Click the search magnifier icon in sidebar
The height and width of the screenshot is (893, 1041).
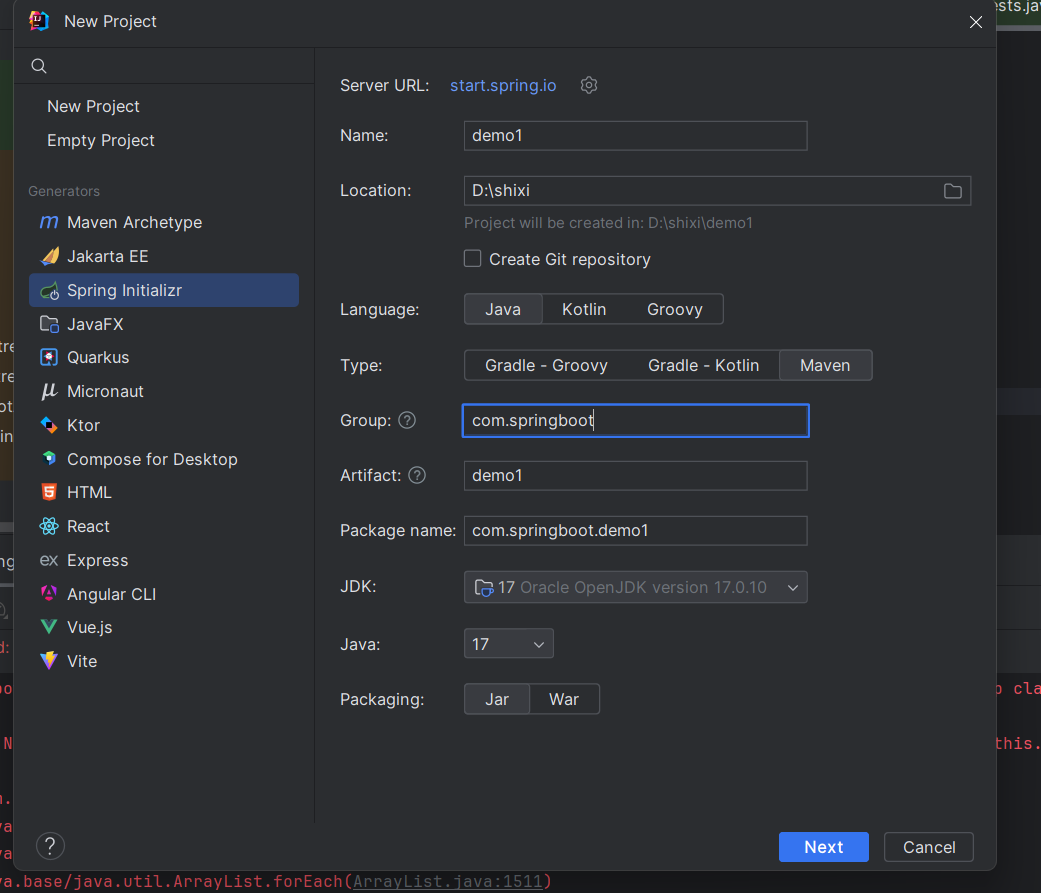point(39,66)
